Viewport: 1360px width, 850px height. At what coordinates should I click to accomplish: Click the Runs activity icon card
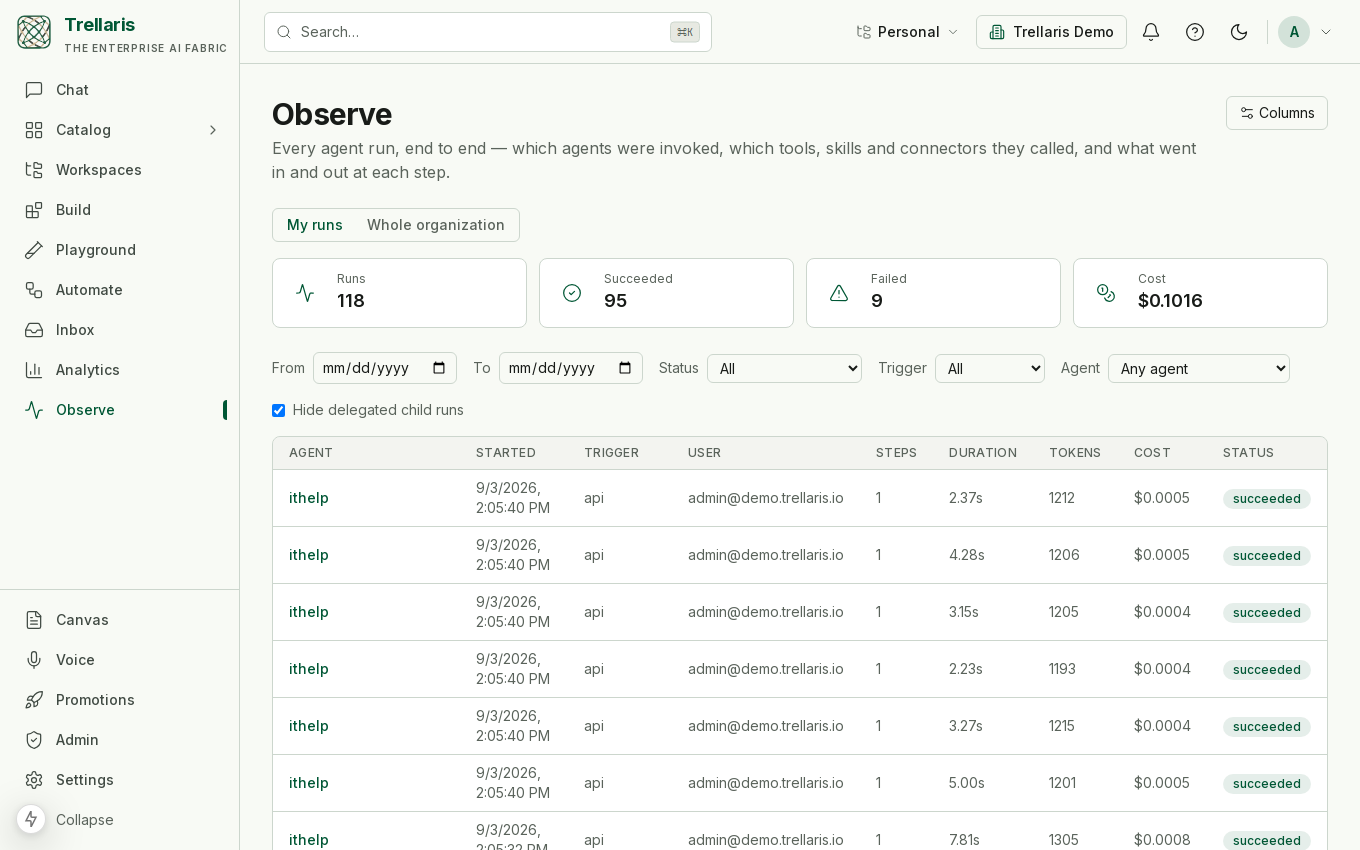[305, 293]
